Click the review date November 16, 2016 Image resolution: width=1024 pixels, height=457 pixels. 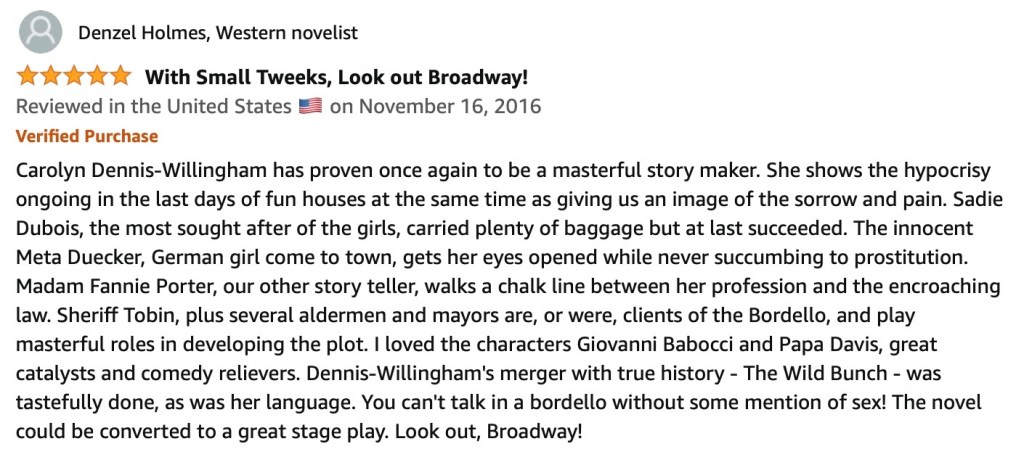[449, 106]
